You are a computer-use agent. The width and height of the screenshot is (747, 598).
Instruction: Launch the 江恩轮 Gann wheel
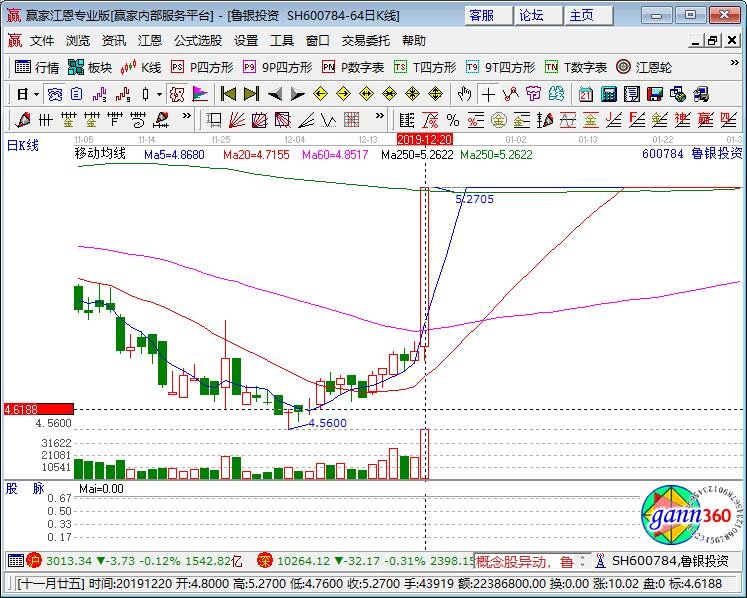pos(644,68)
